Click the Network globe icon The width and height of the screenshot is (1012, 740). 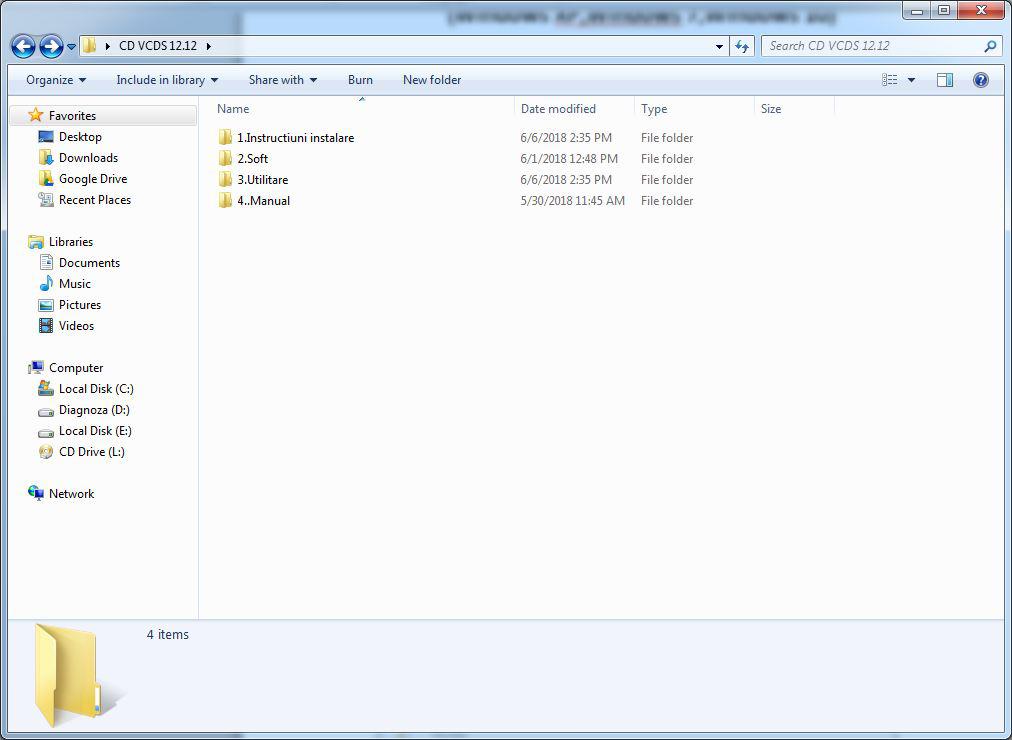tap(35, 494)
